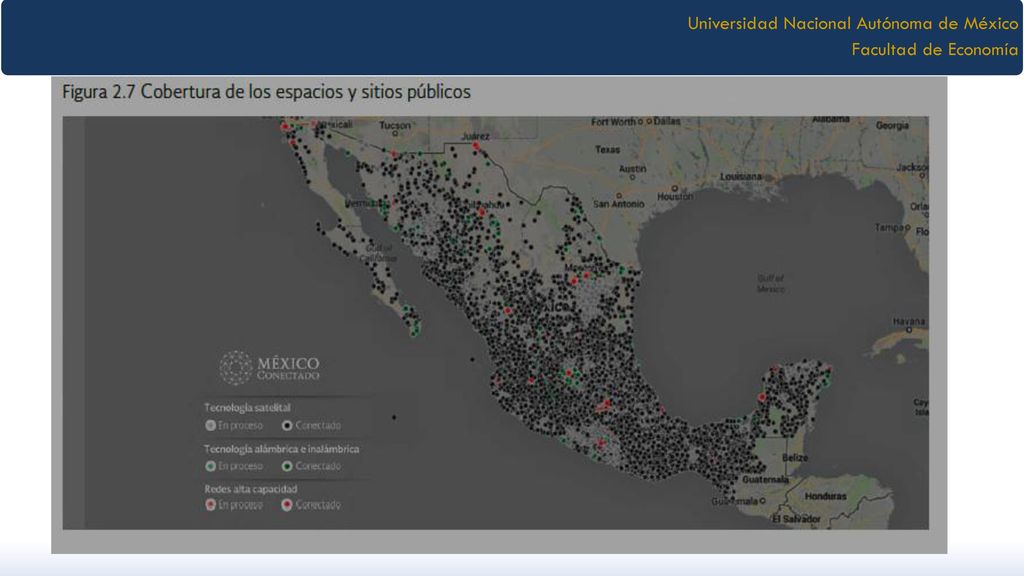
Task: Click the Havana city label
Action: pos(908,321)
